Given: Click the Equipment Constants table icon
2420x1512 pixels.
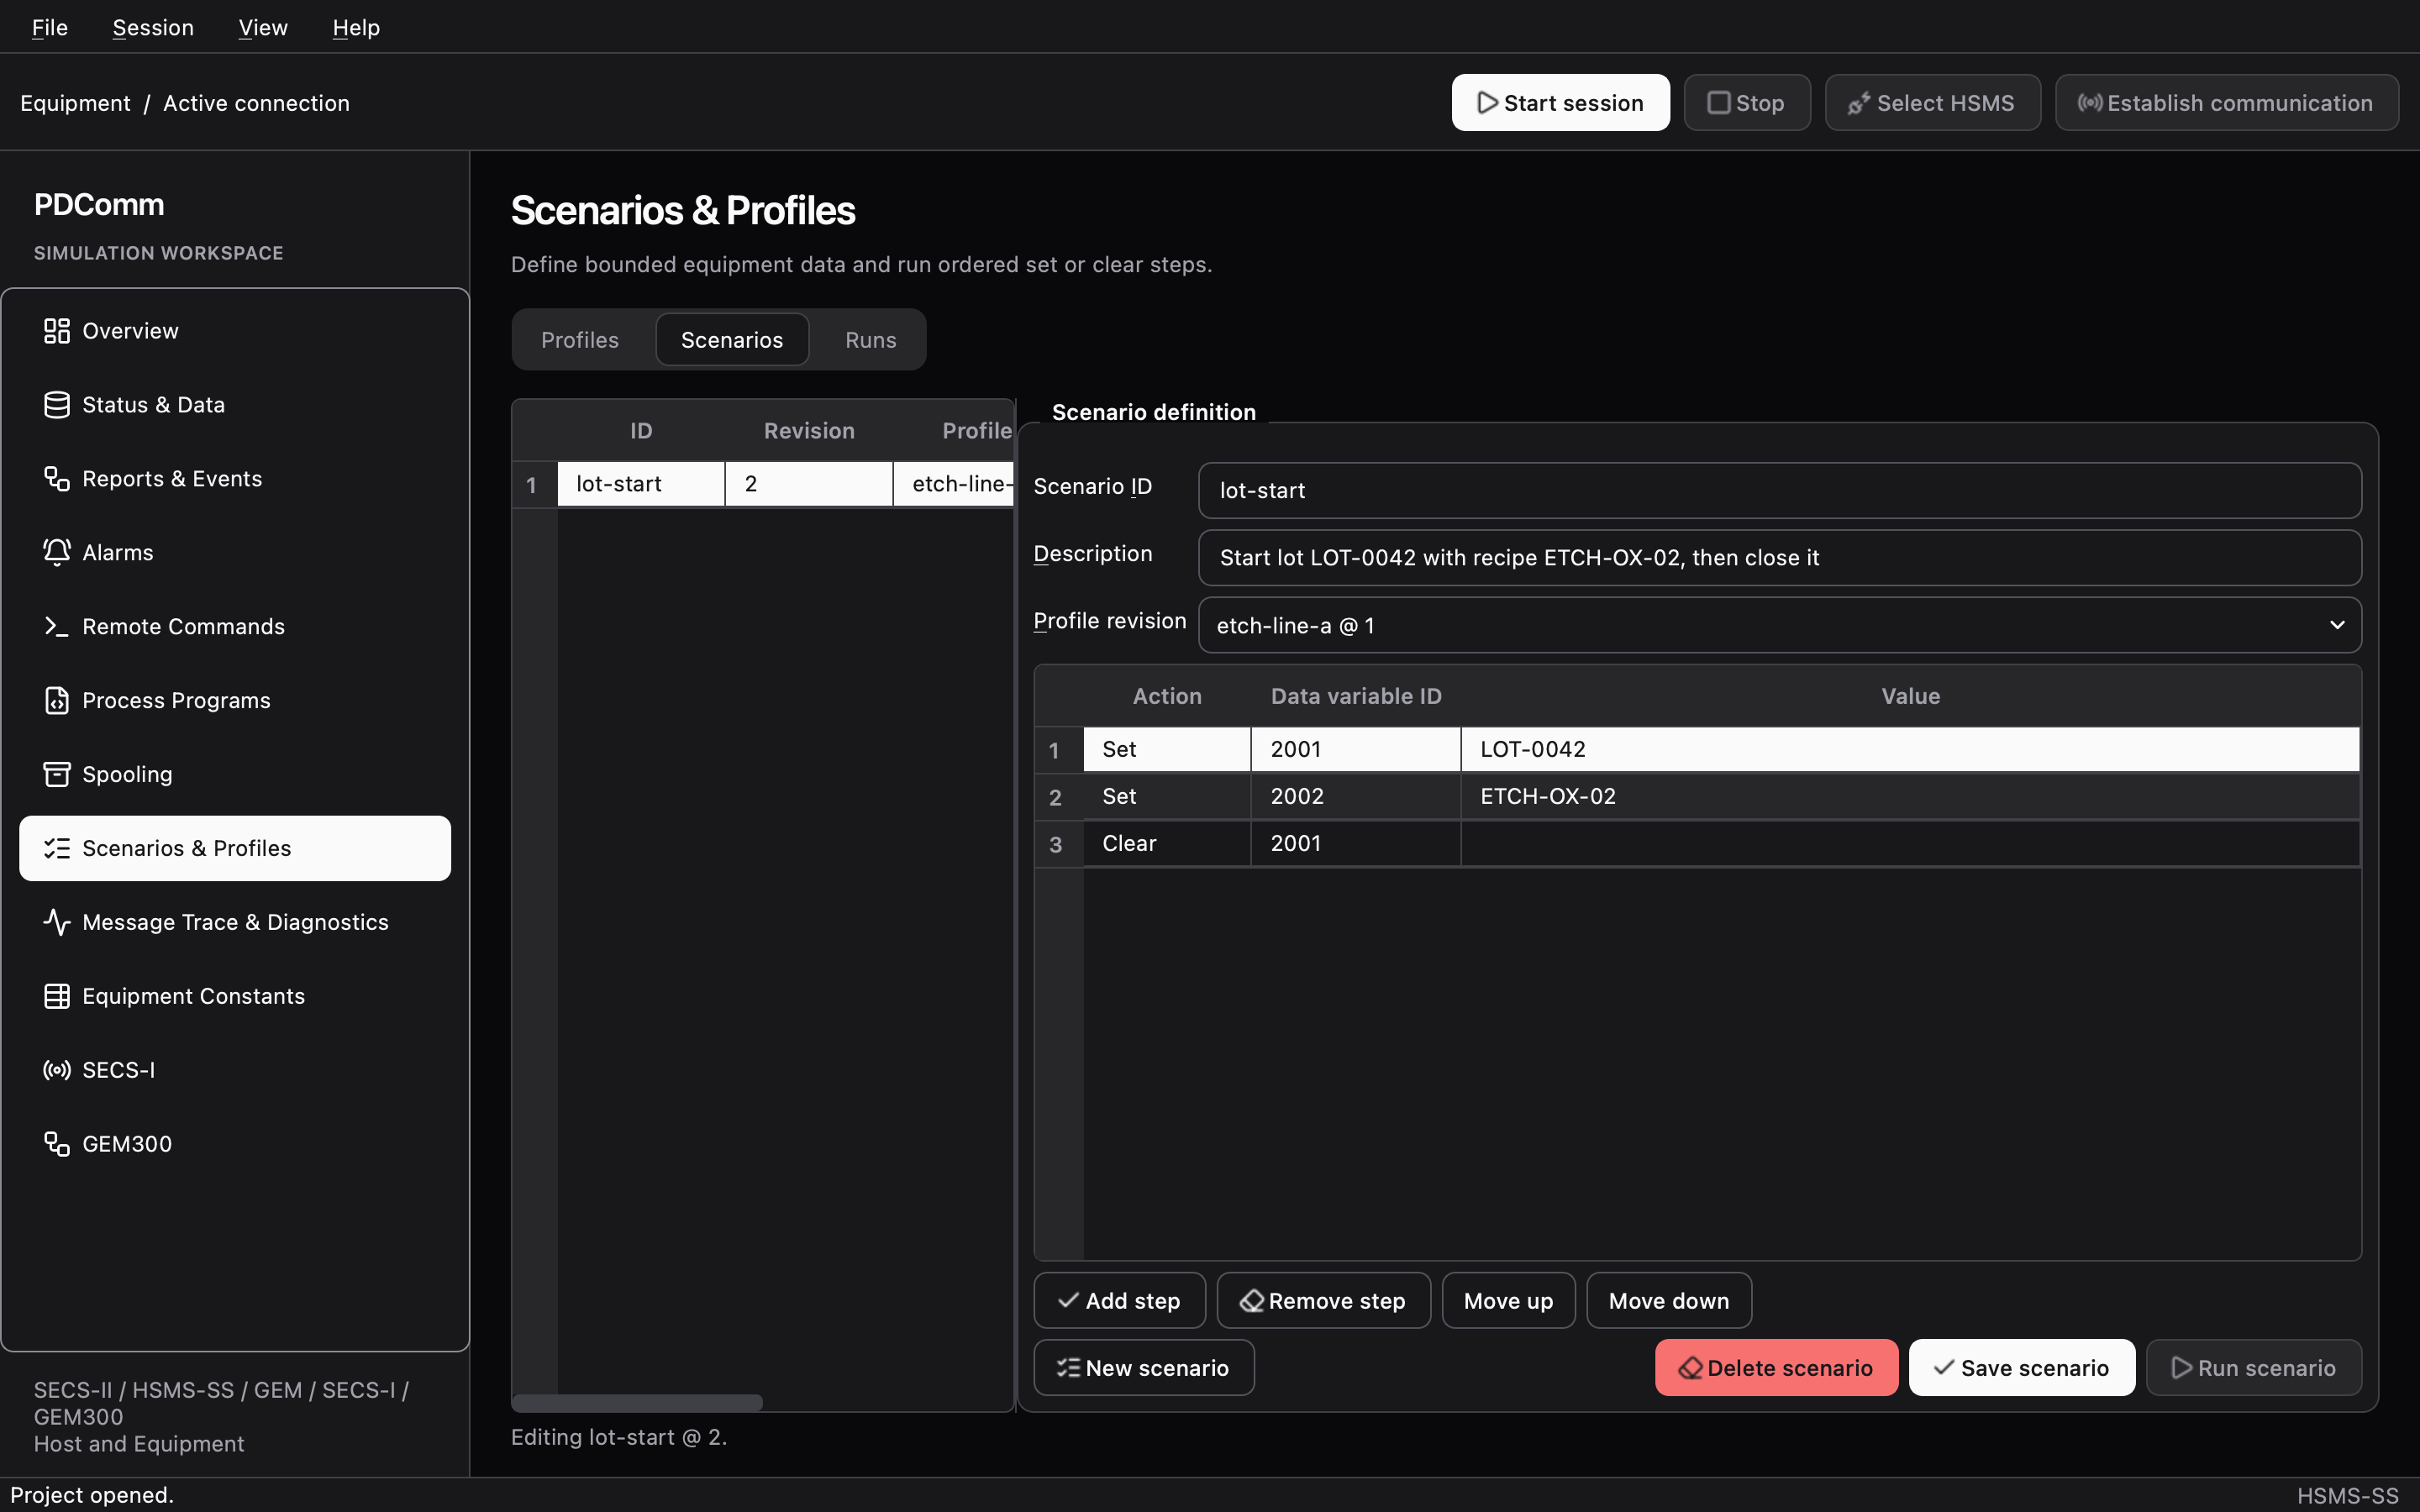Looking at the screenshot, I should (57, 996).
